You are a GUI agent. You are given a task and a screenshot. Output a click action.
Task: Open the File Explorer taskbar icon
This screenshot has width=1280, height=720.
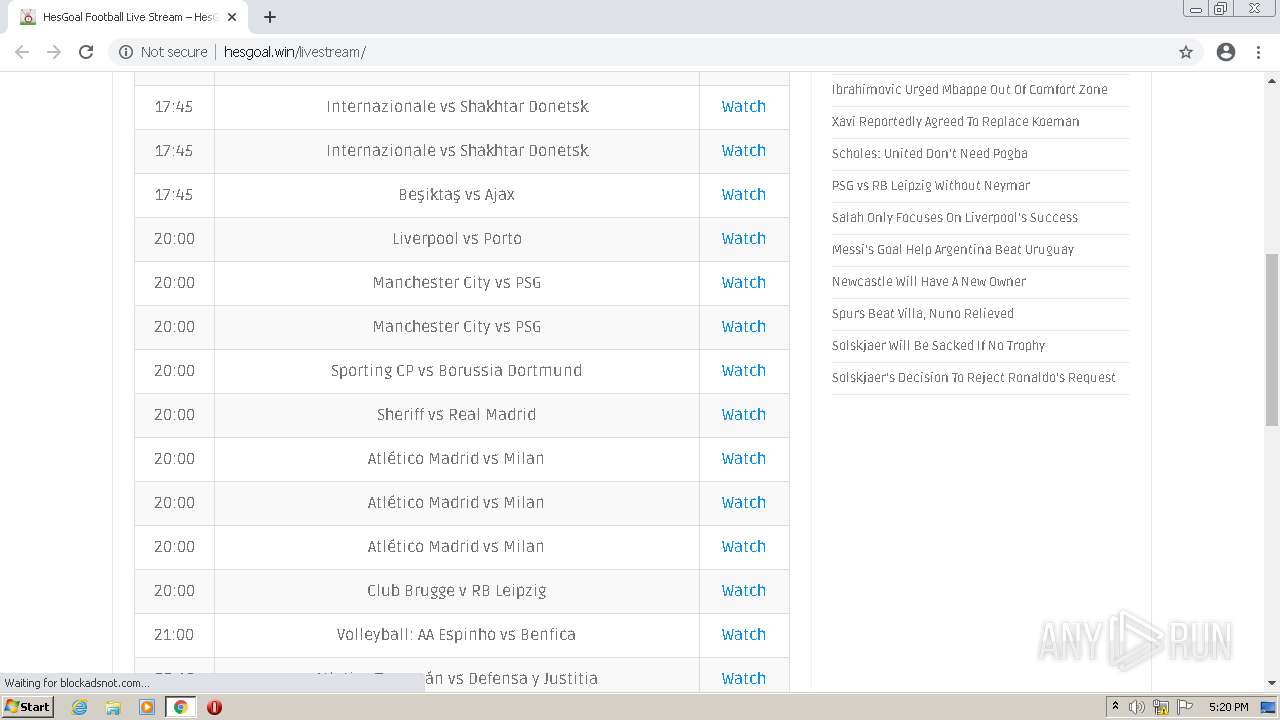tap(113, 707)
